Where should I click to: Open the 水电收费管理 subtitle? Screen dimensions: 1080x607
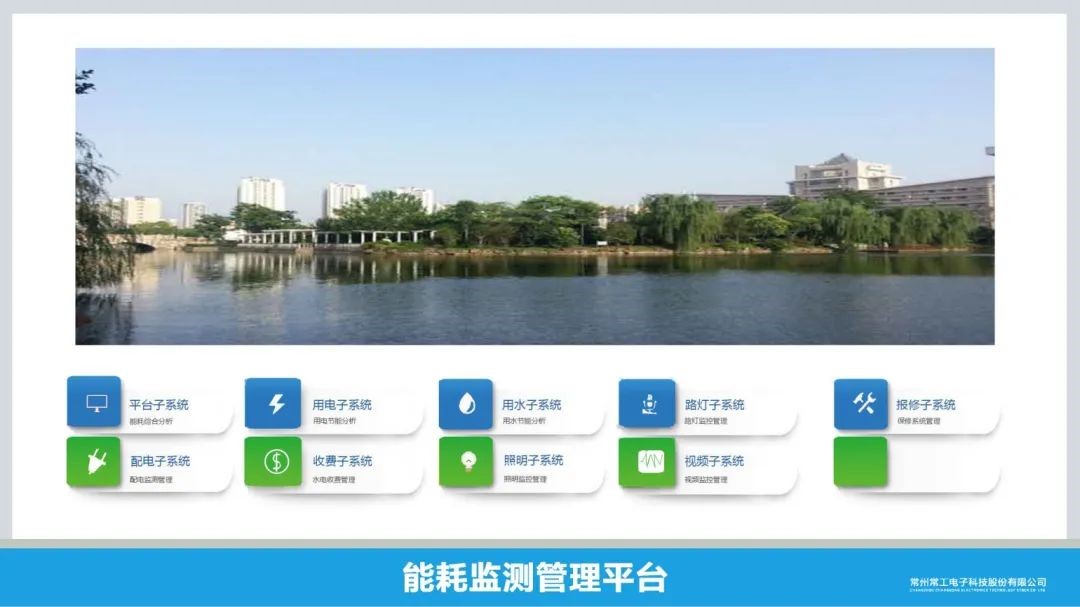click(334, 480)
